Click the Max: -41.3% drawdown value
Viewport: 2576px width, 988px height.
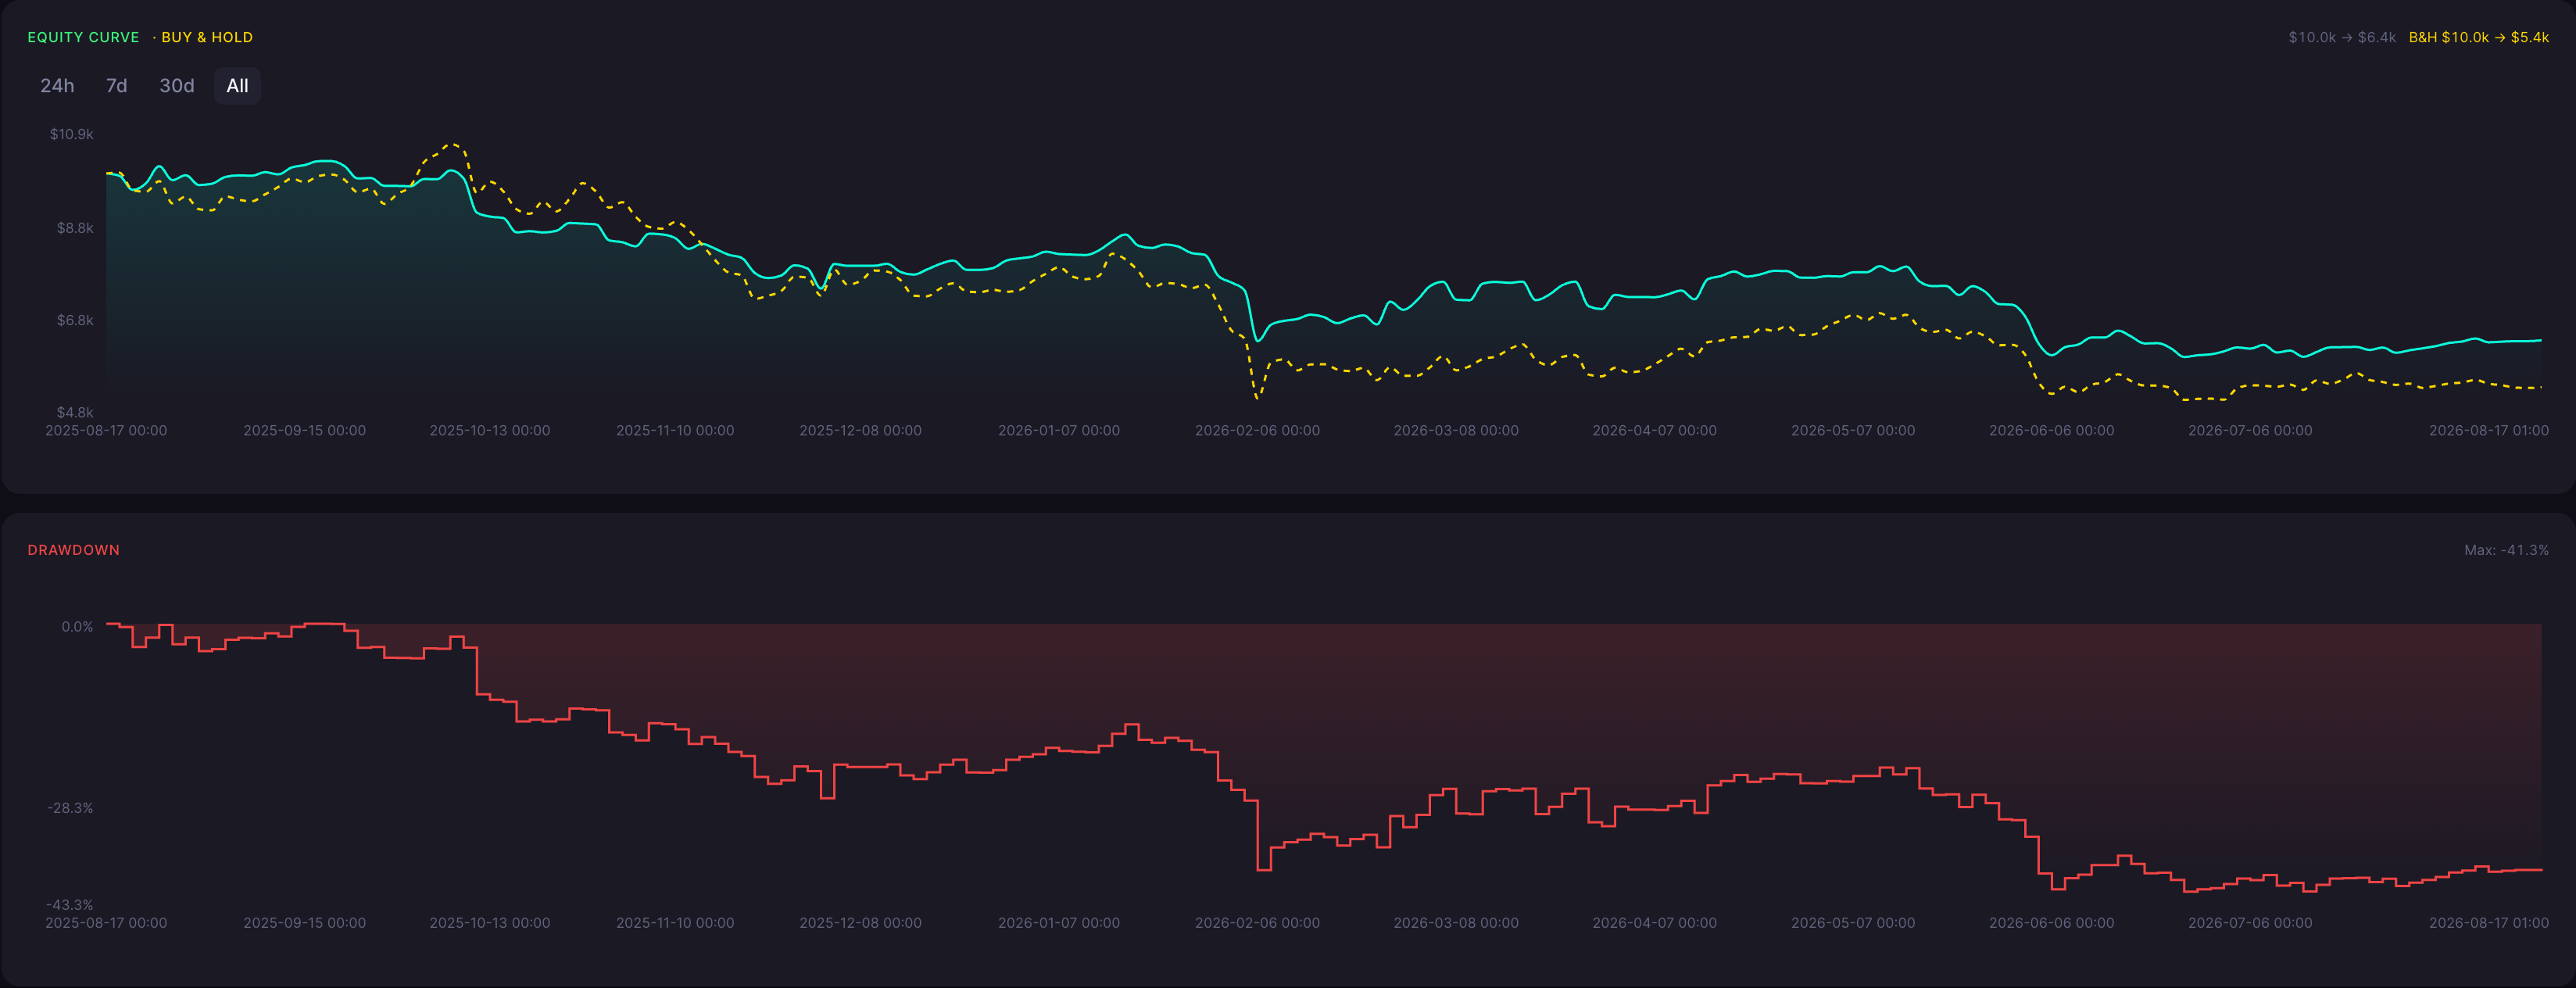tap(2506, 550)
